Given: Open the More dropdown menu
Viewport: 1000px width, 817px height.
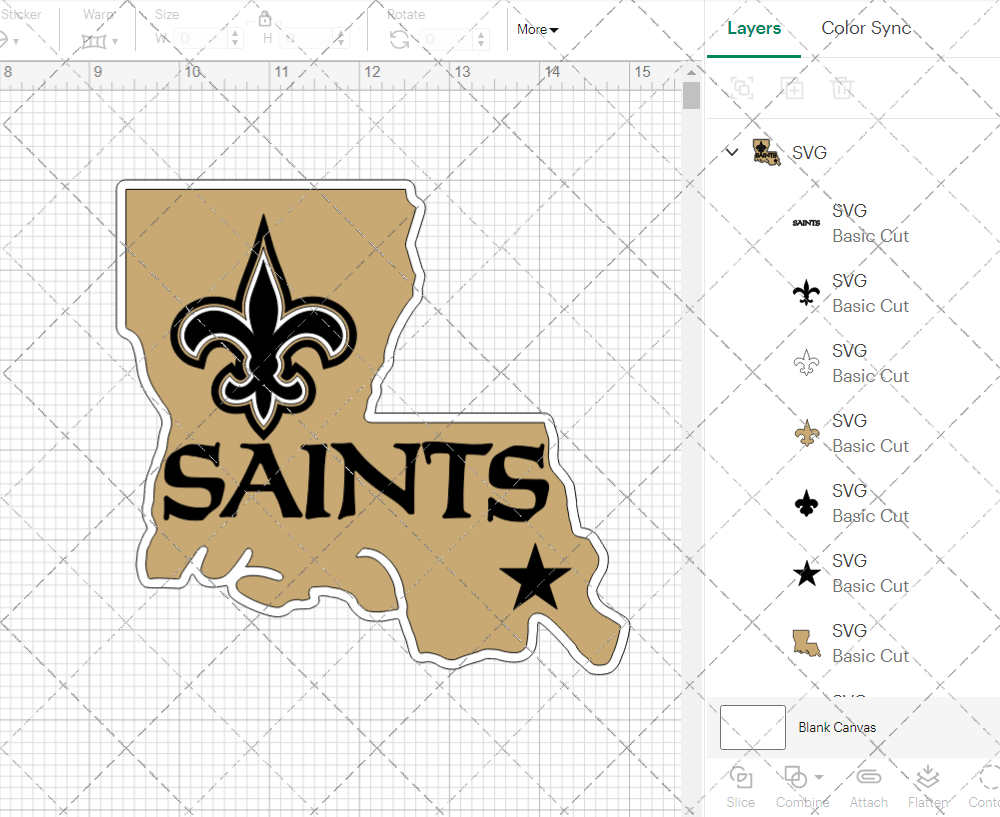Looking at the screenshot, I should pos(537,30).
